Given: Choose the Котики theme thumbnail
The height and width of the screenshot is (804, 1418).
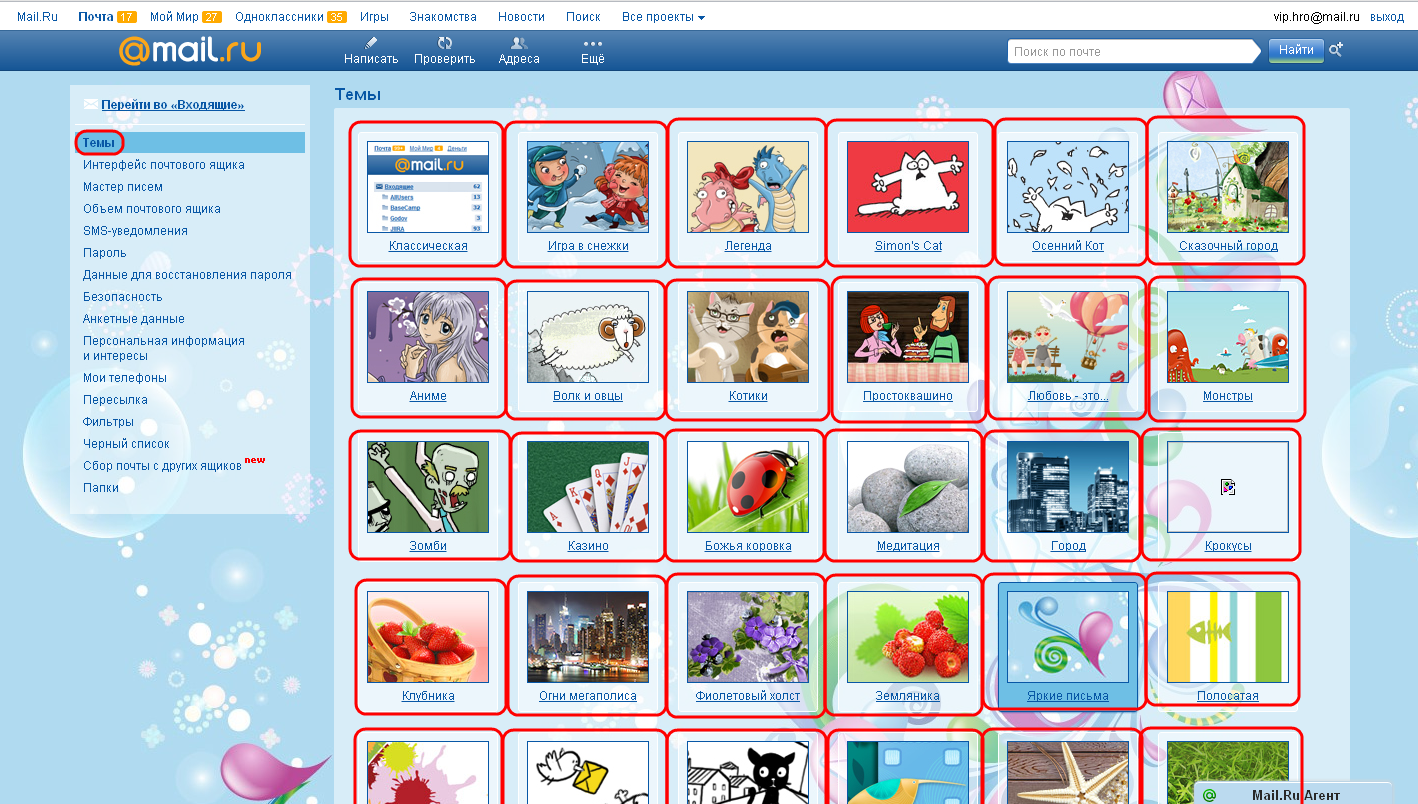Looking at the screenshot, I should [748, 337].
